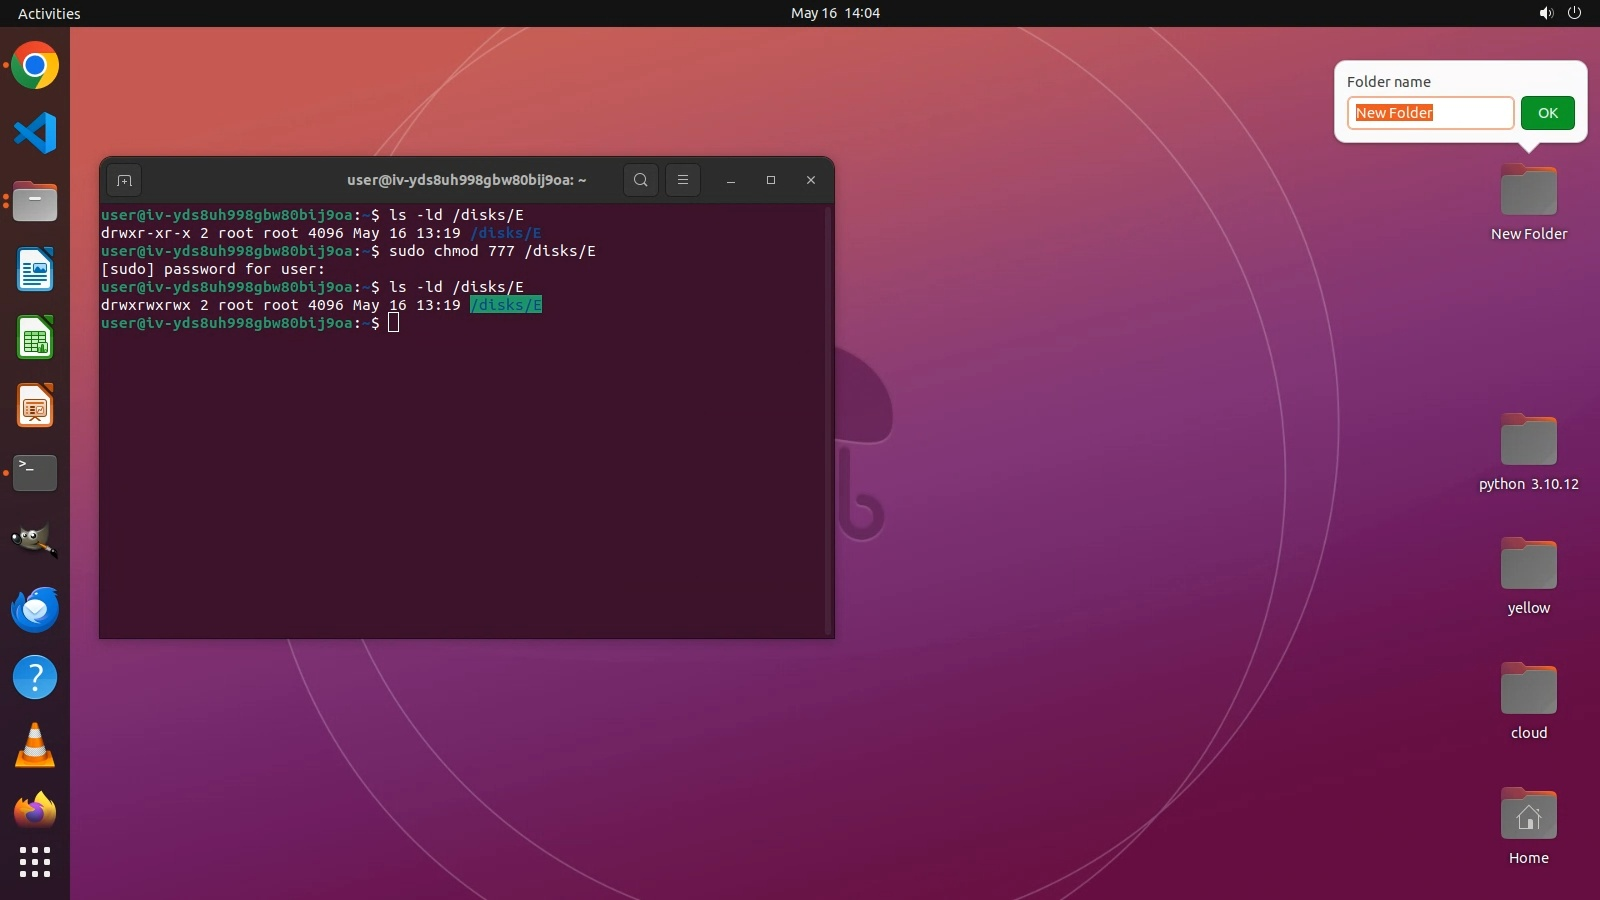The height and width of the screenshot is (900, 1600).
Task: Open system menu via power icon
Action: pos(1574,13)
